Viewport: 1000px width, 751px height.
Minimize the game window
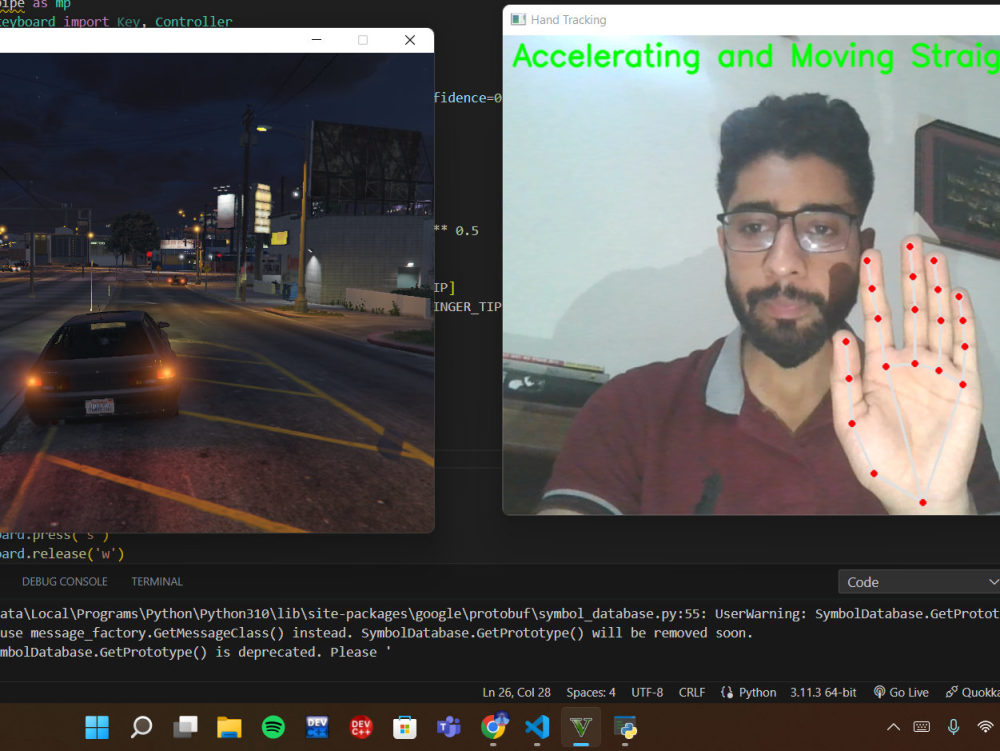316,40
